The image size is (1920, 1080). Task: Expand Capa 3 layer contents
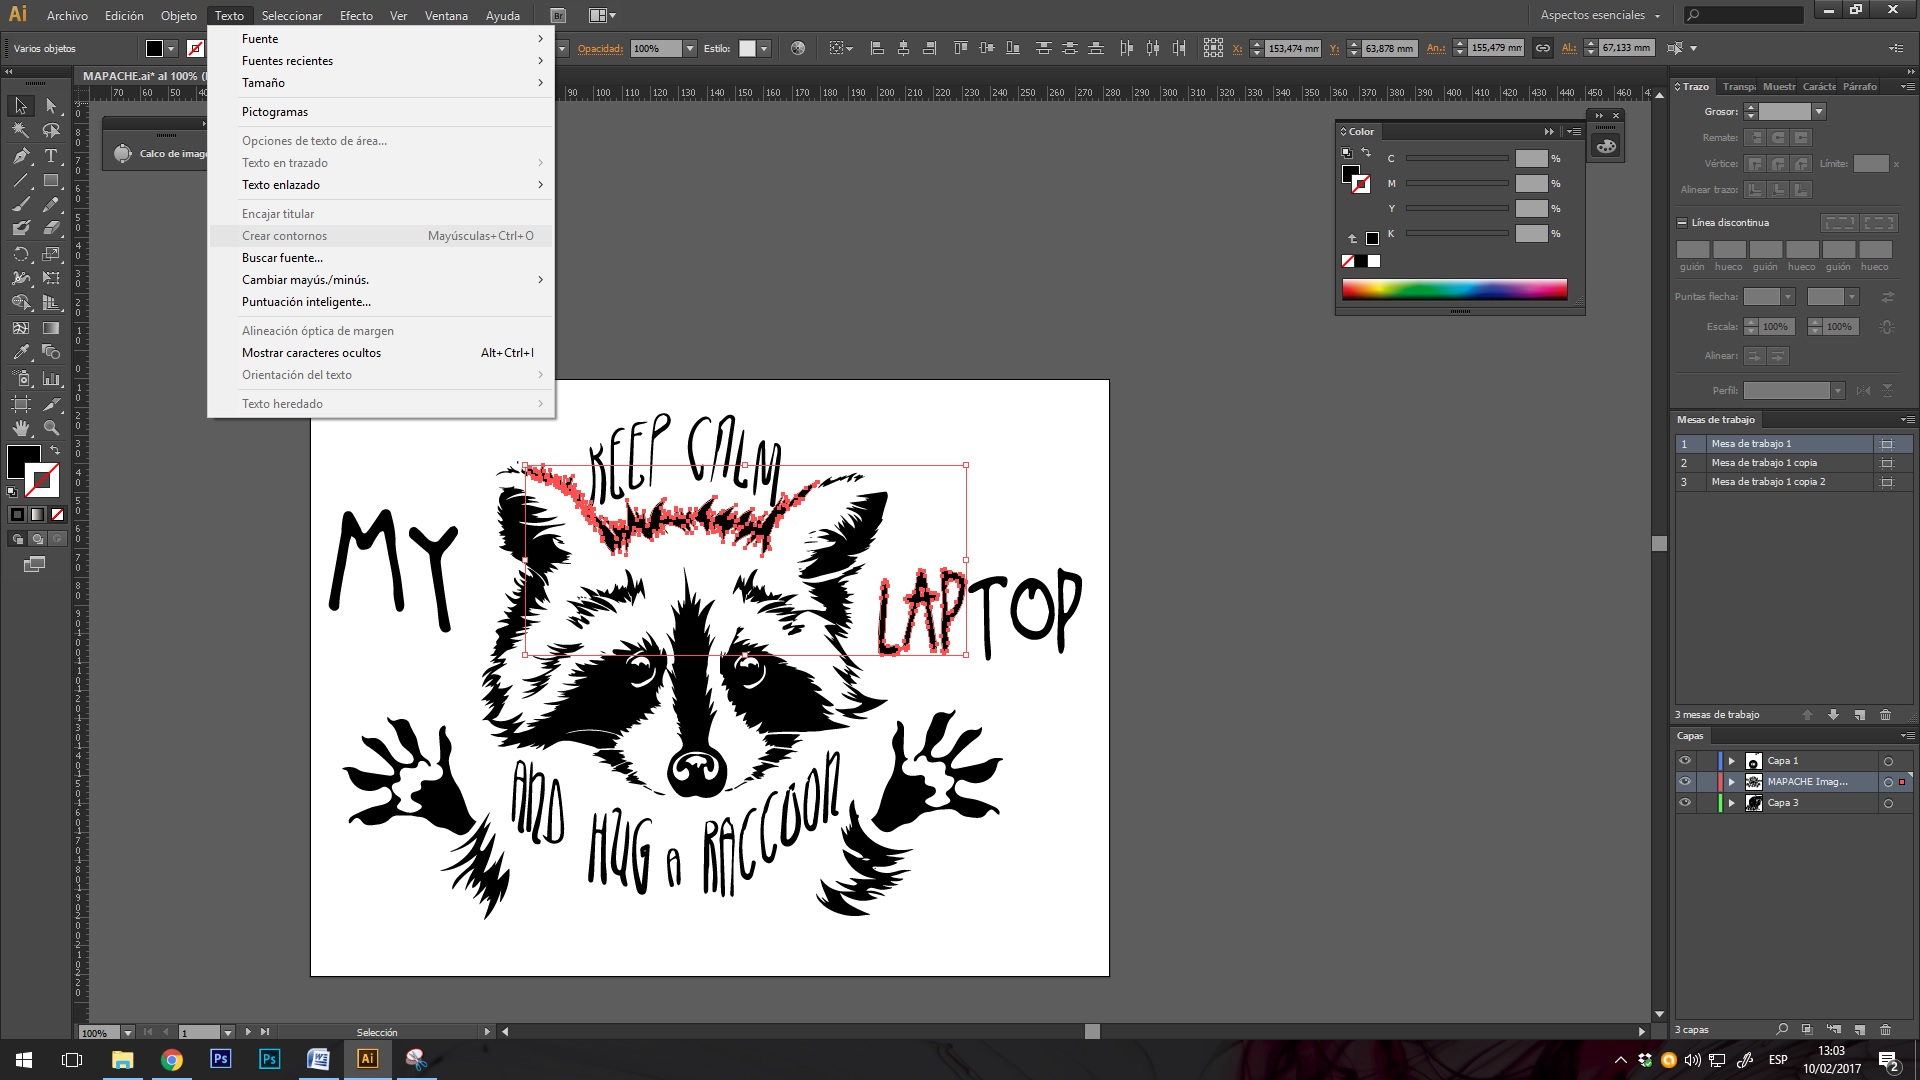click(1732, 803)
